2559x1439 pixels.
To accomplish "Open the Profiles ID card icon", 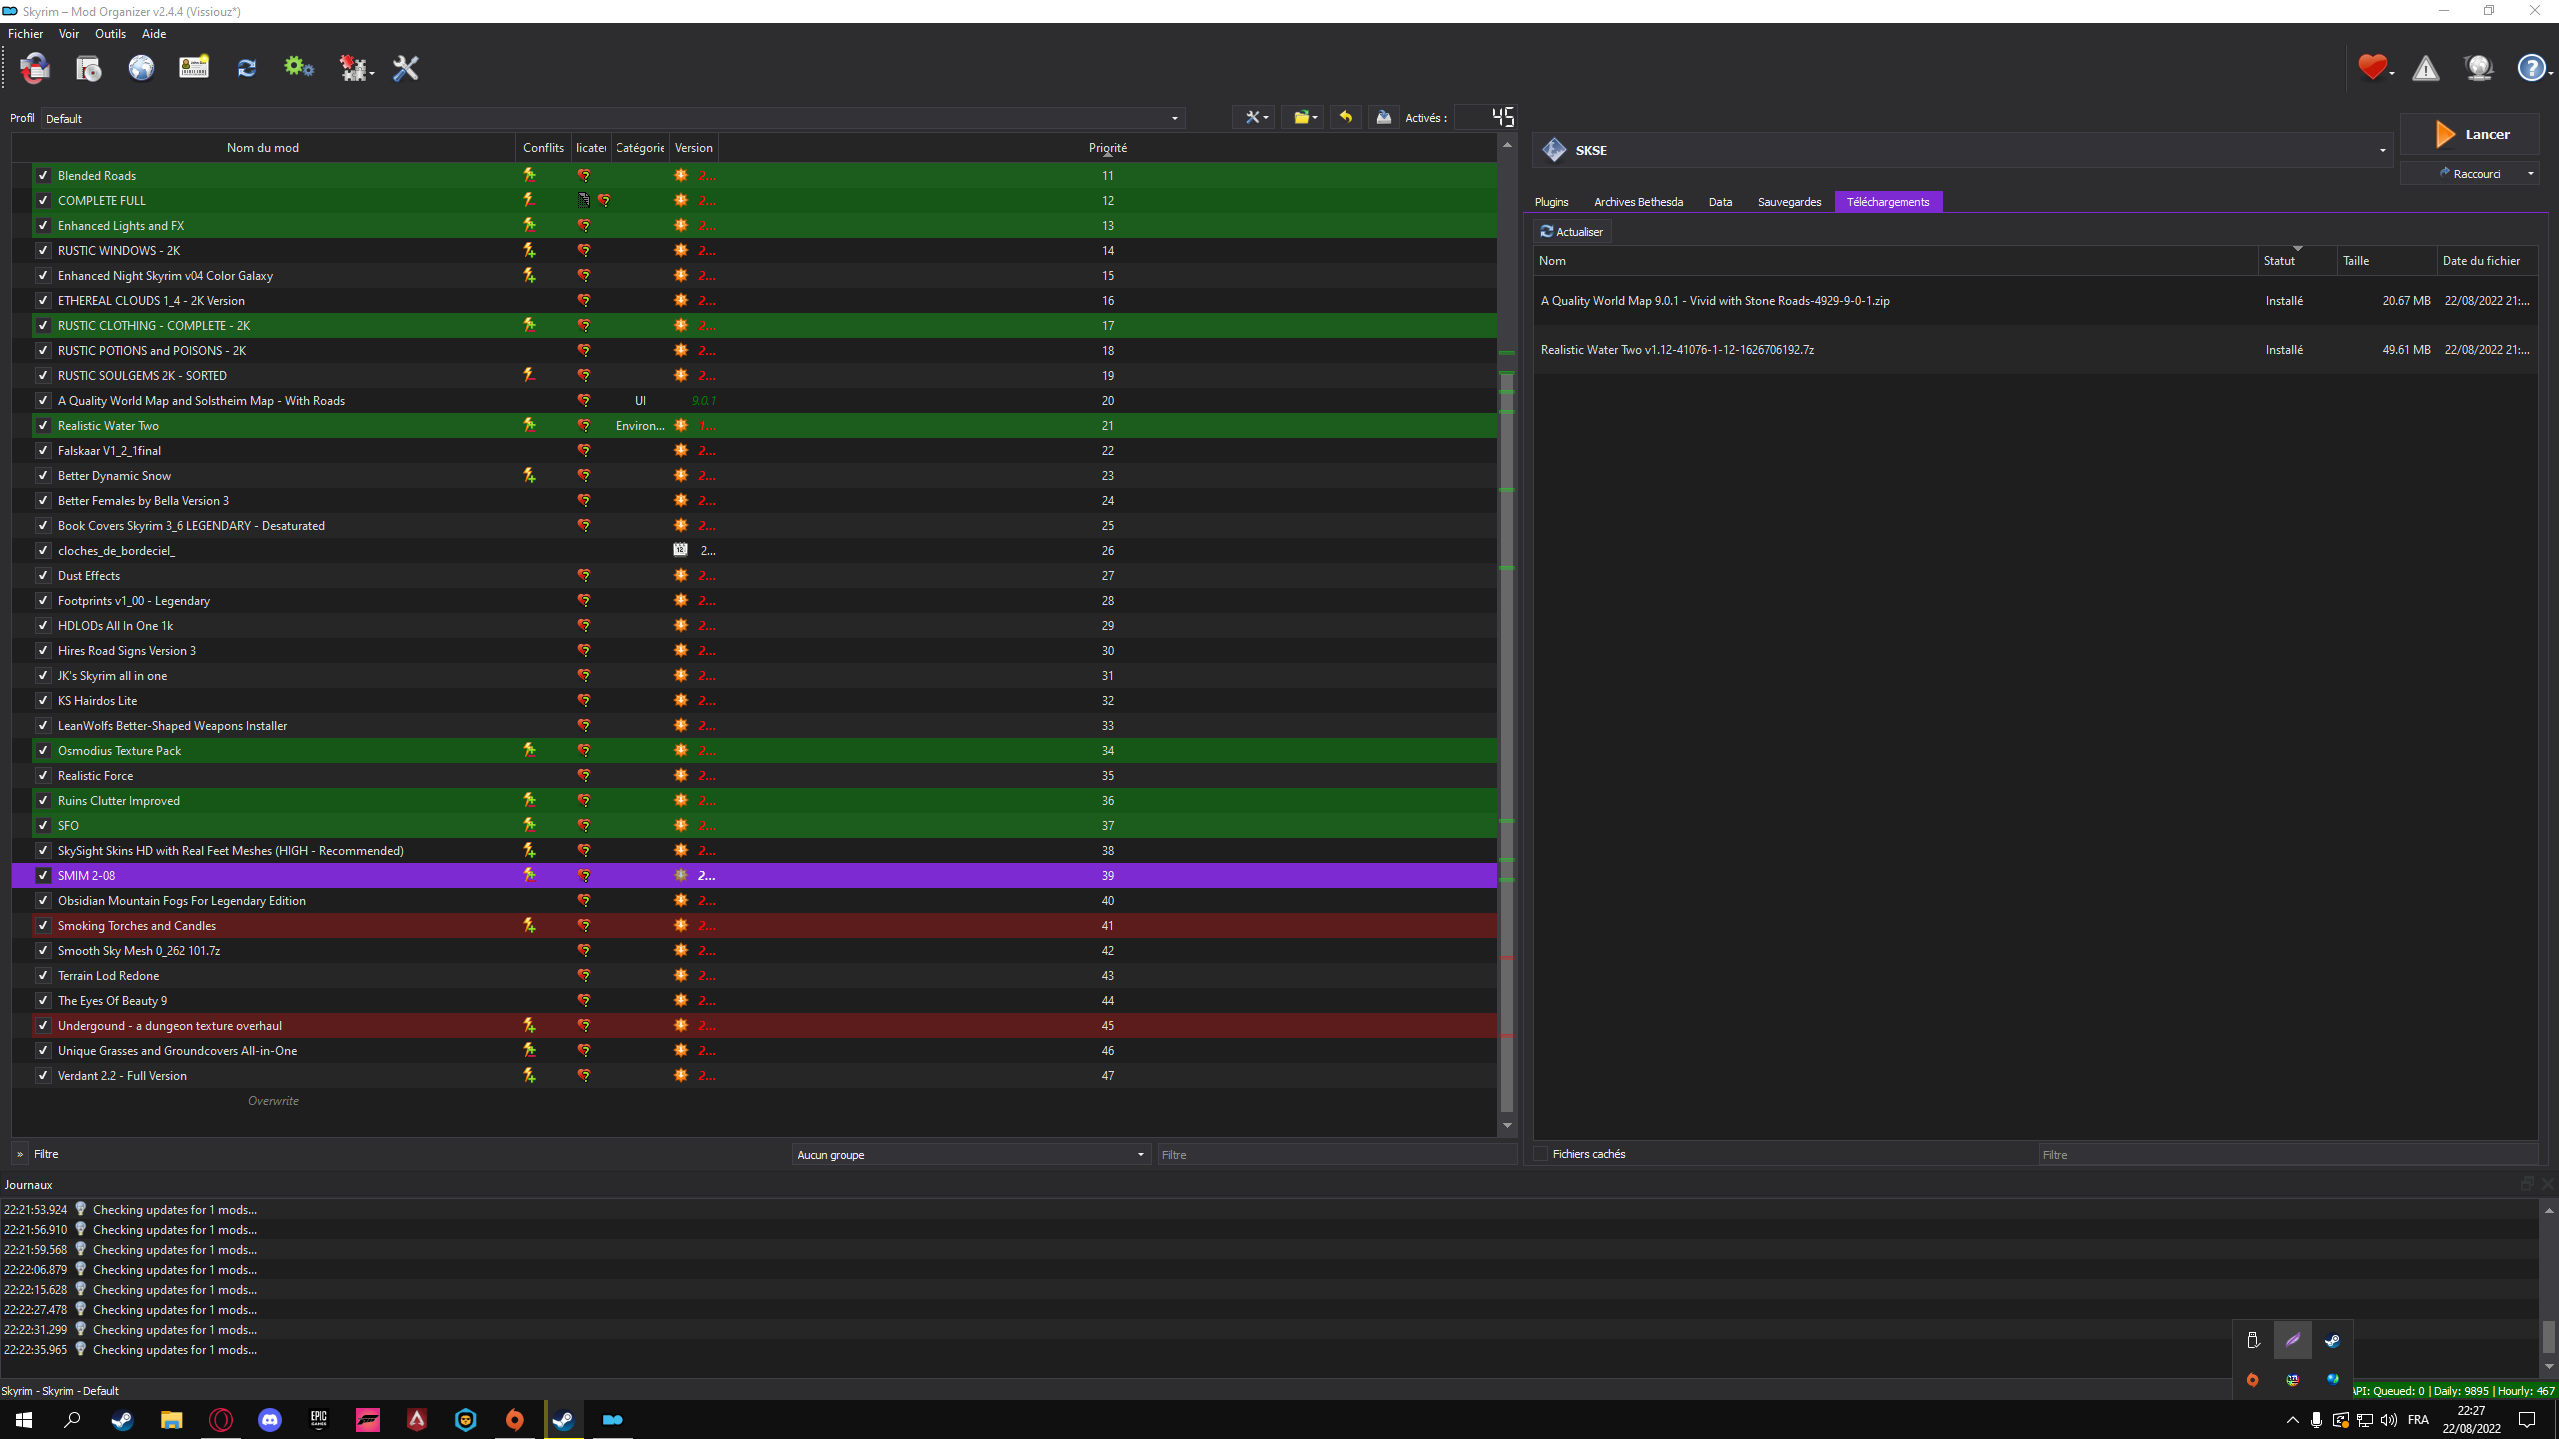I will click(x=194, y=68).
